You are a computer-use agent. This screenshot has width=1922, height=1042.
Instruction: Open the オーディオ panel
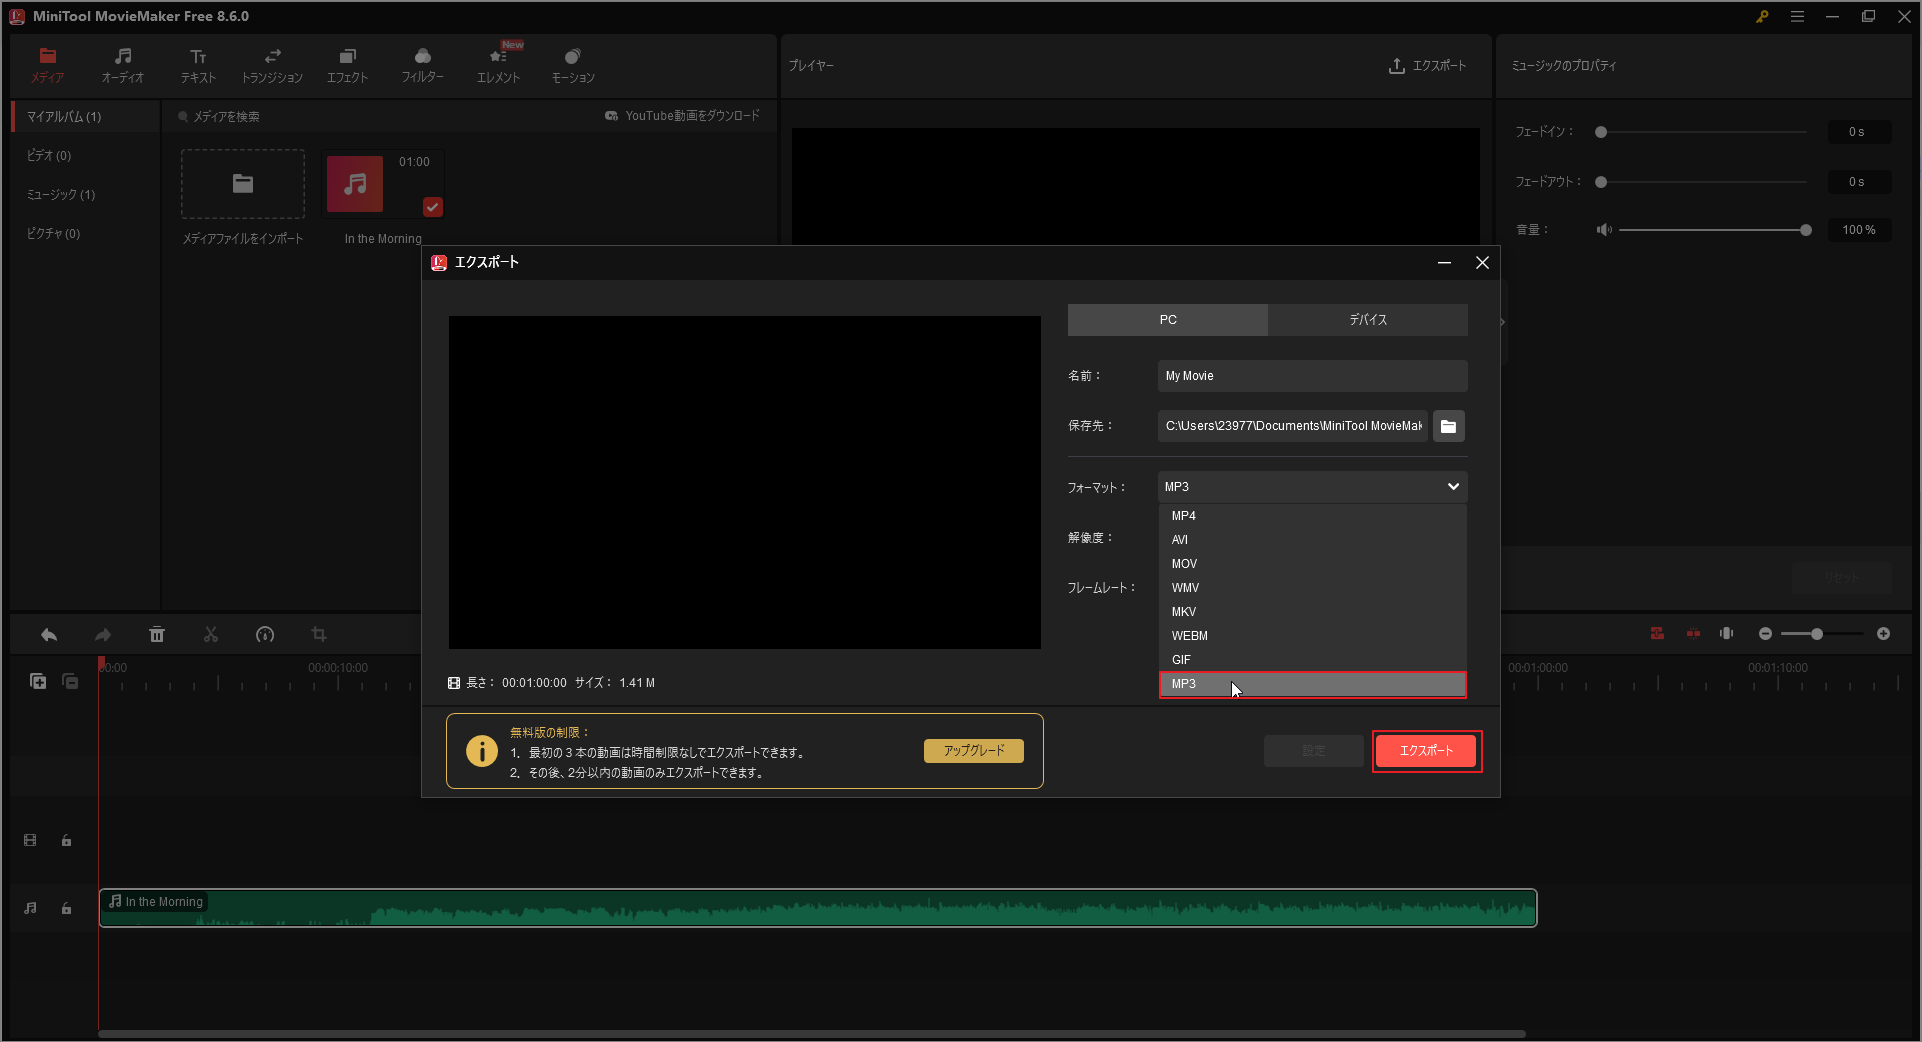pos(122,64)
